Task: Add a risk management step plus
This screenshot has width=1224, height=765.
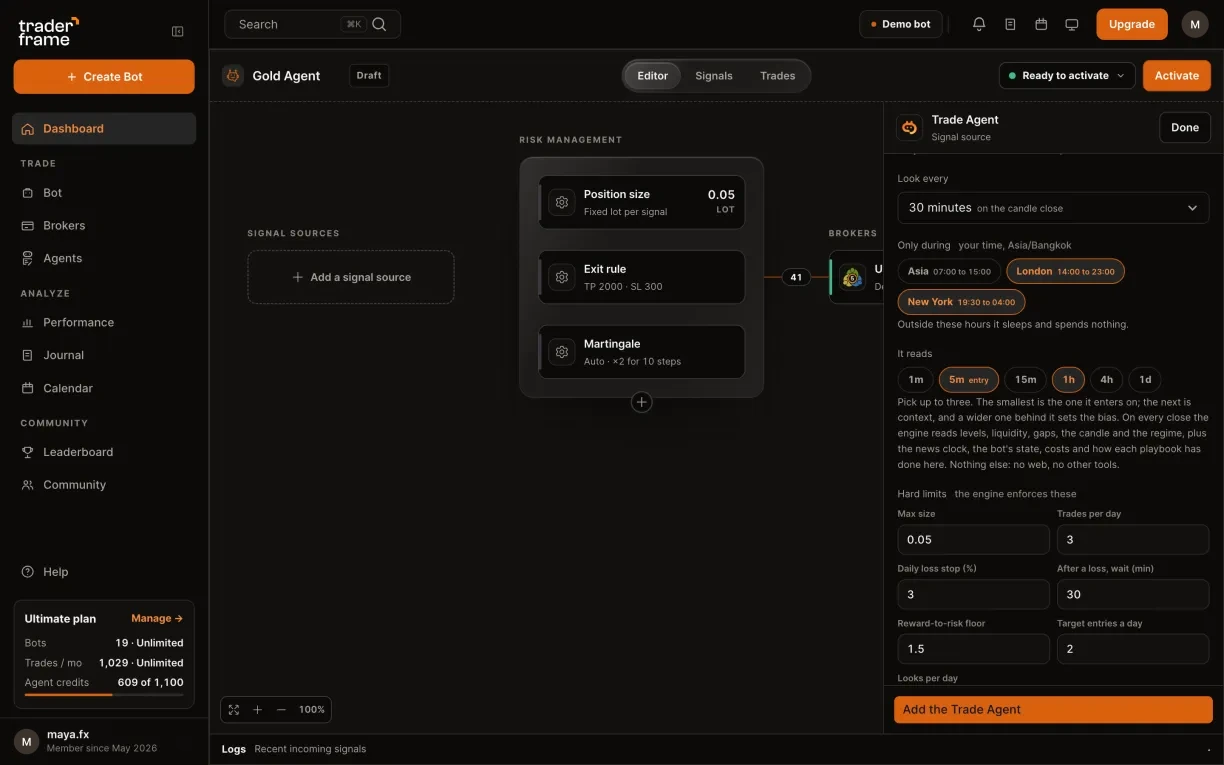Action: [x=642, y=402]
